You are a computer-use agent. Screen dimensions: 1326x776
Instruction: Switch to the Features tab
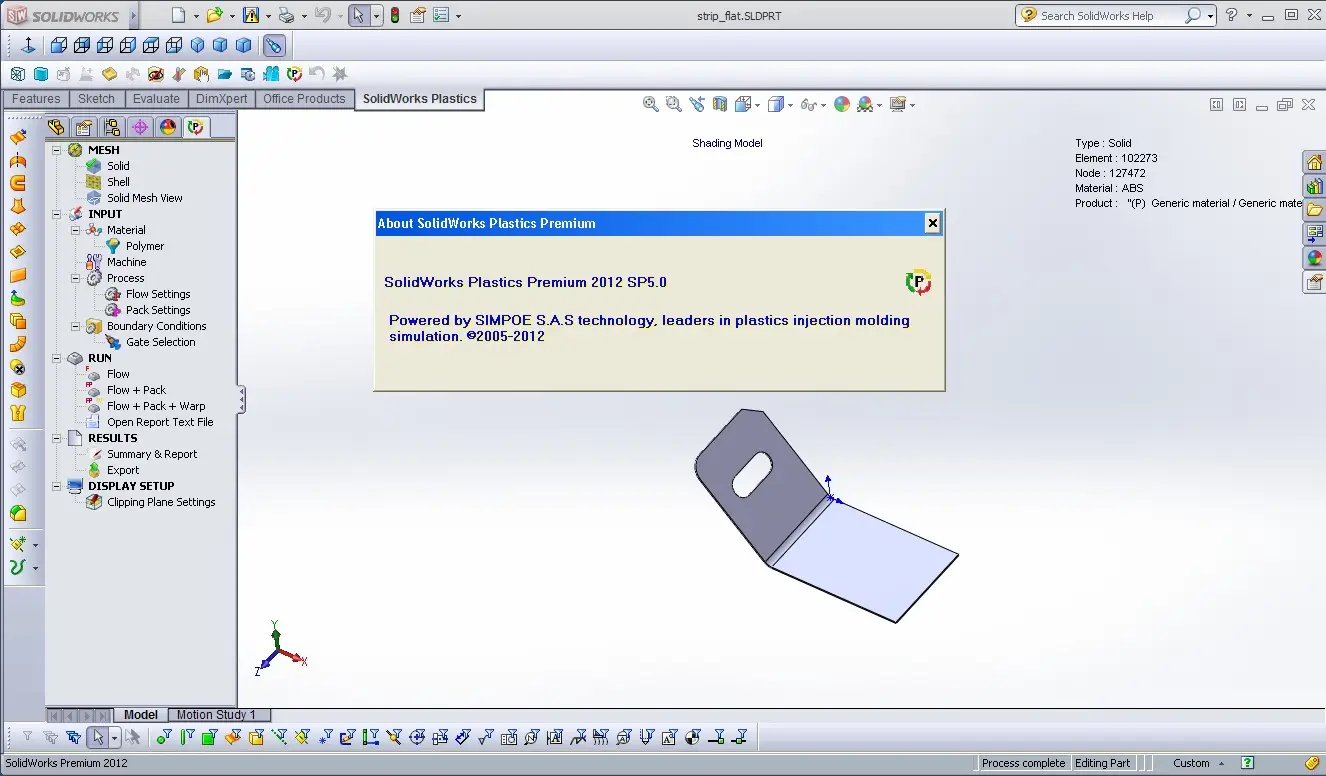coord(36,99)
